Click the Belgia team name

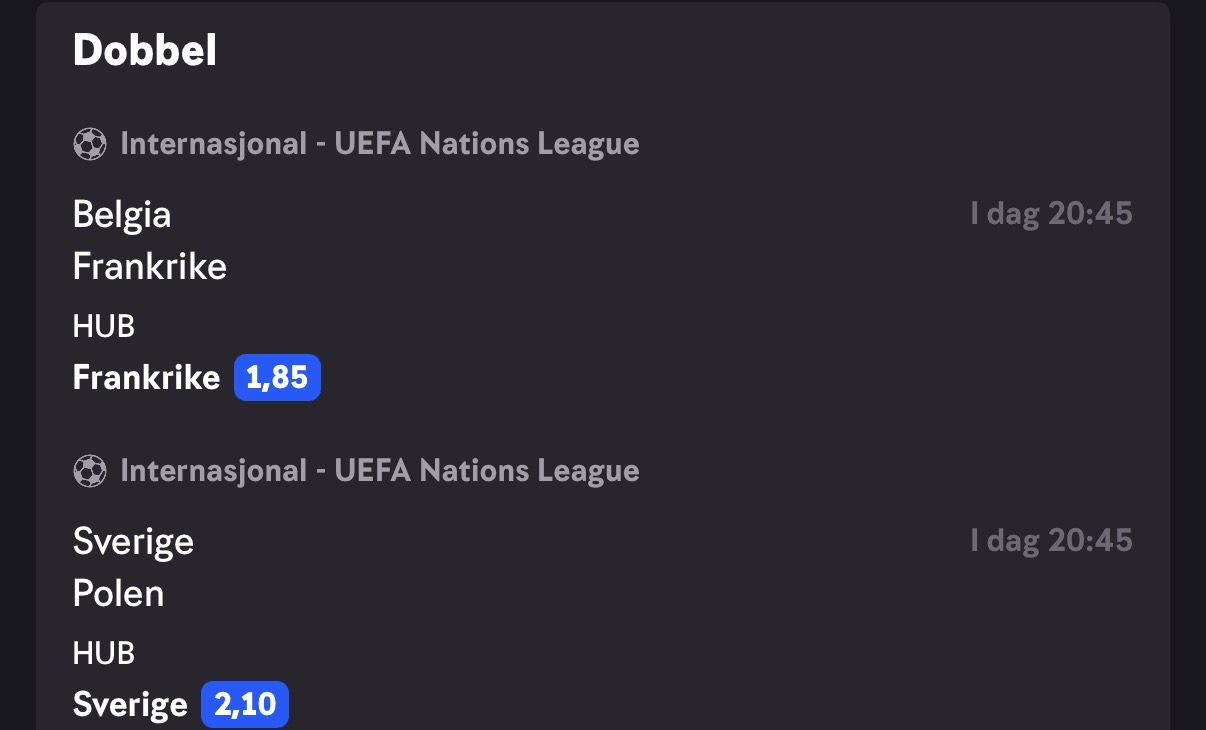tap(122, 215)
